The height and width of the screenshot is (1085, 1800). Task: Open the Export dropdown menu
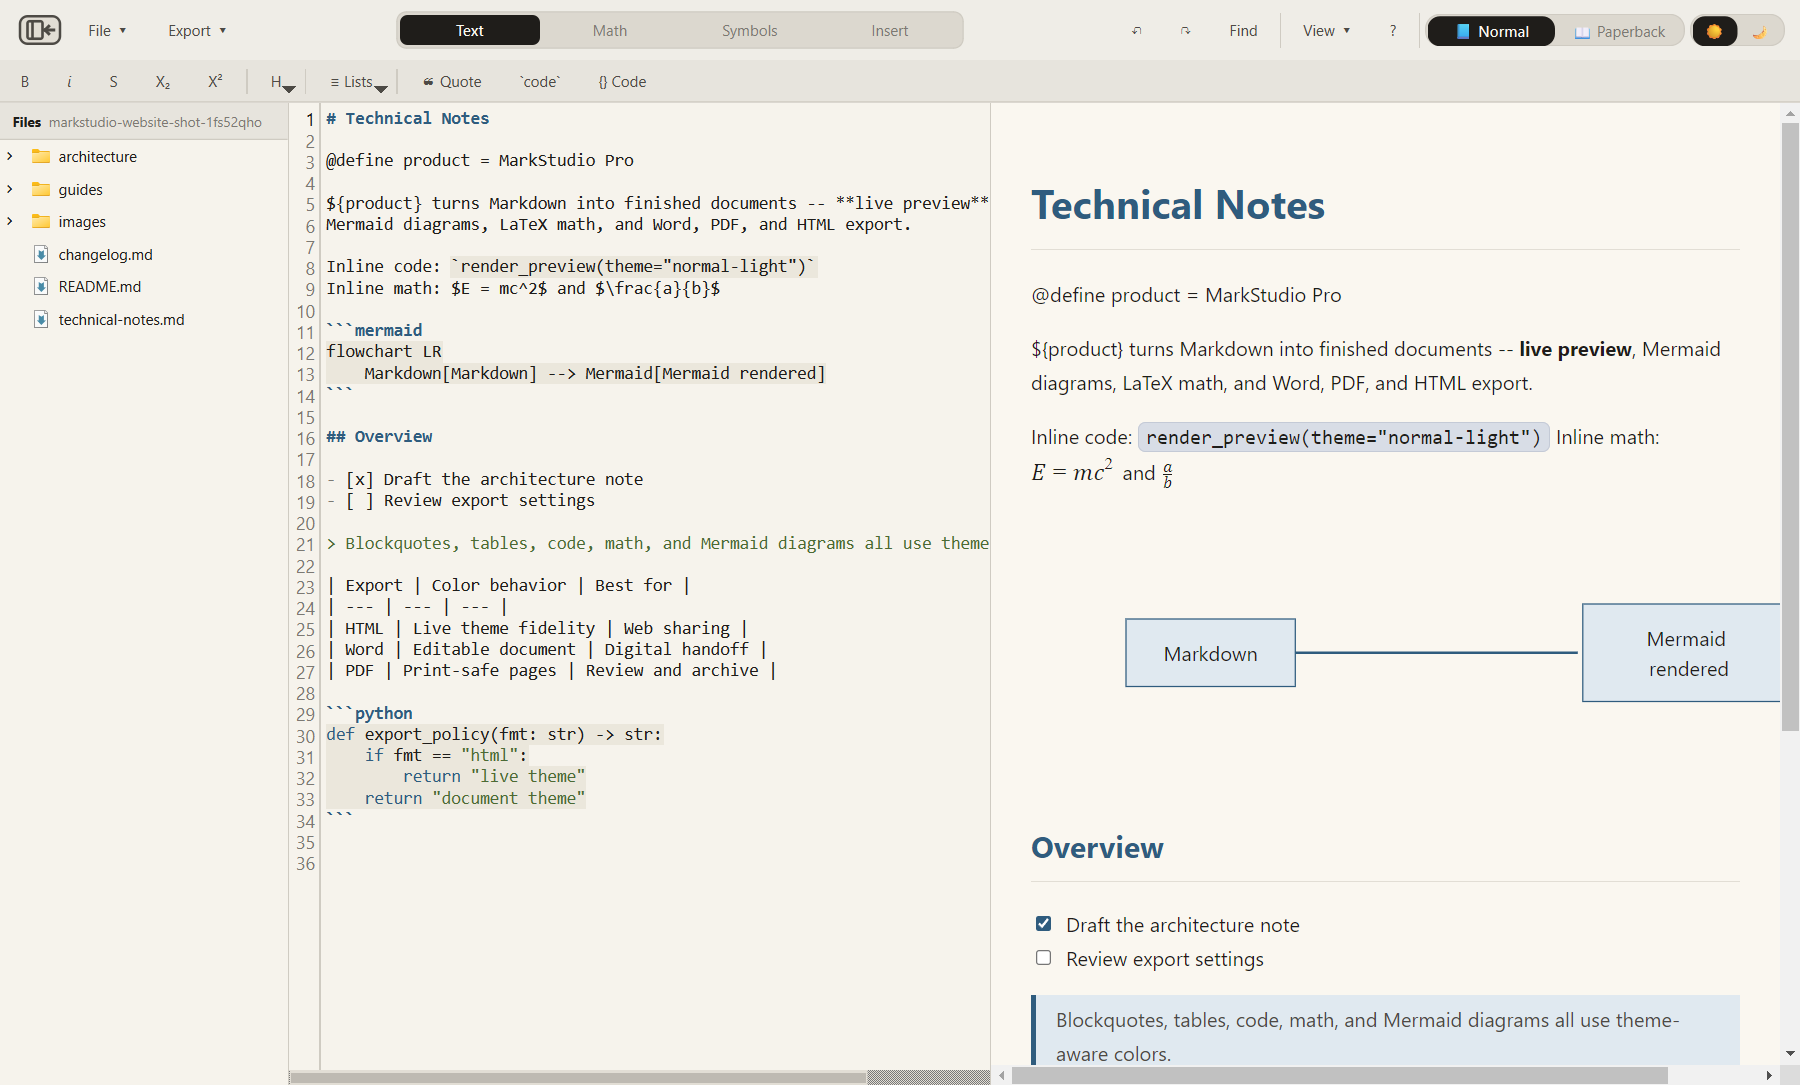(197, 31)
